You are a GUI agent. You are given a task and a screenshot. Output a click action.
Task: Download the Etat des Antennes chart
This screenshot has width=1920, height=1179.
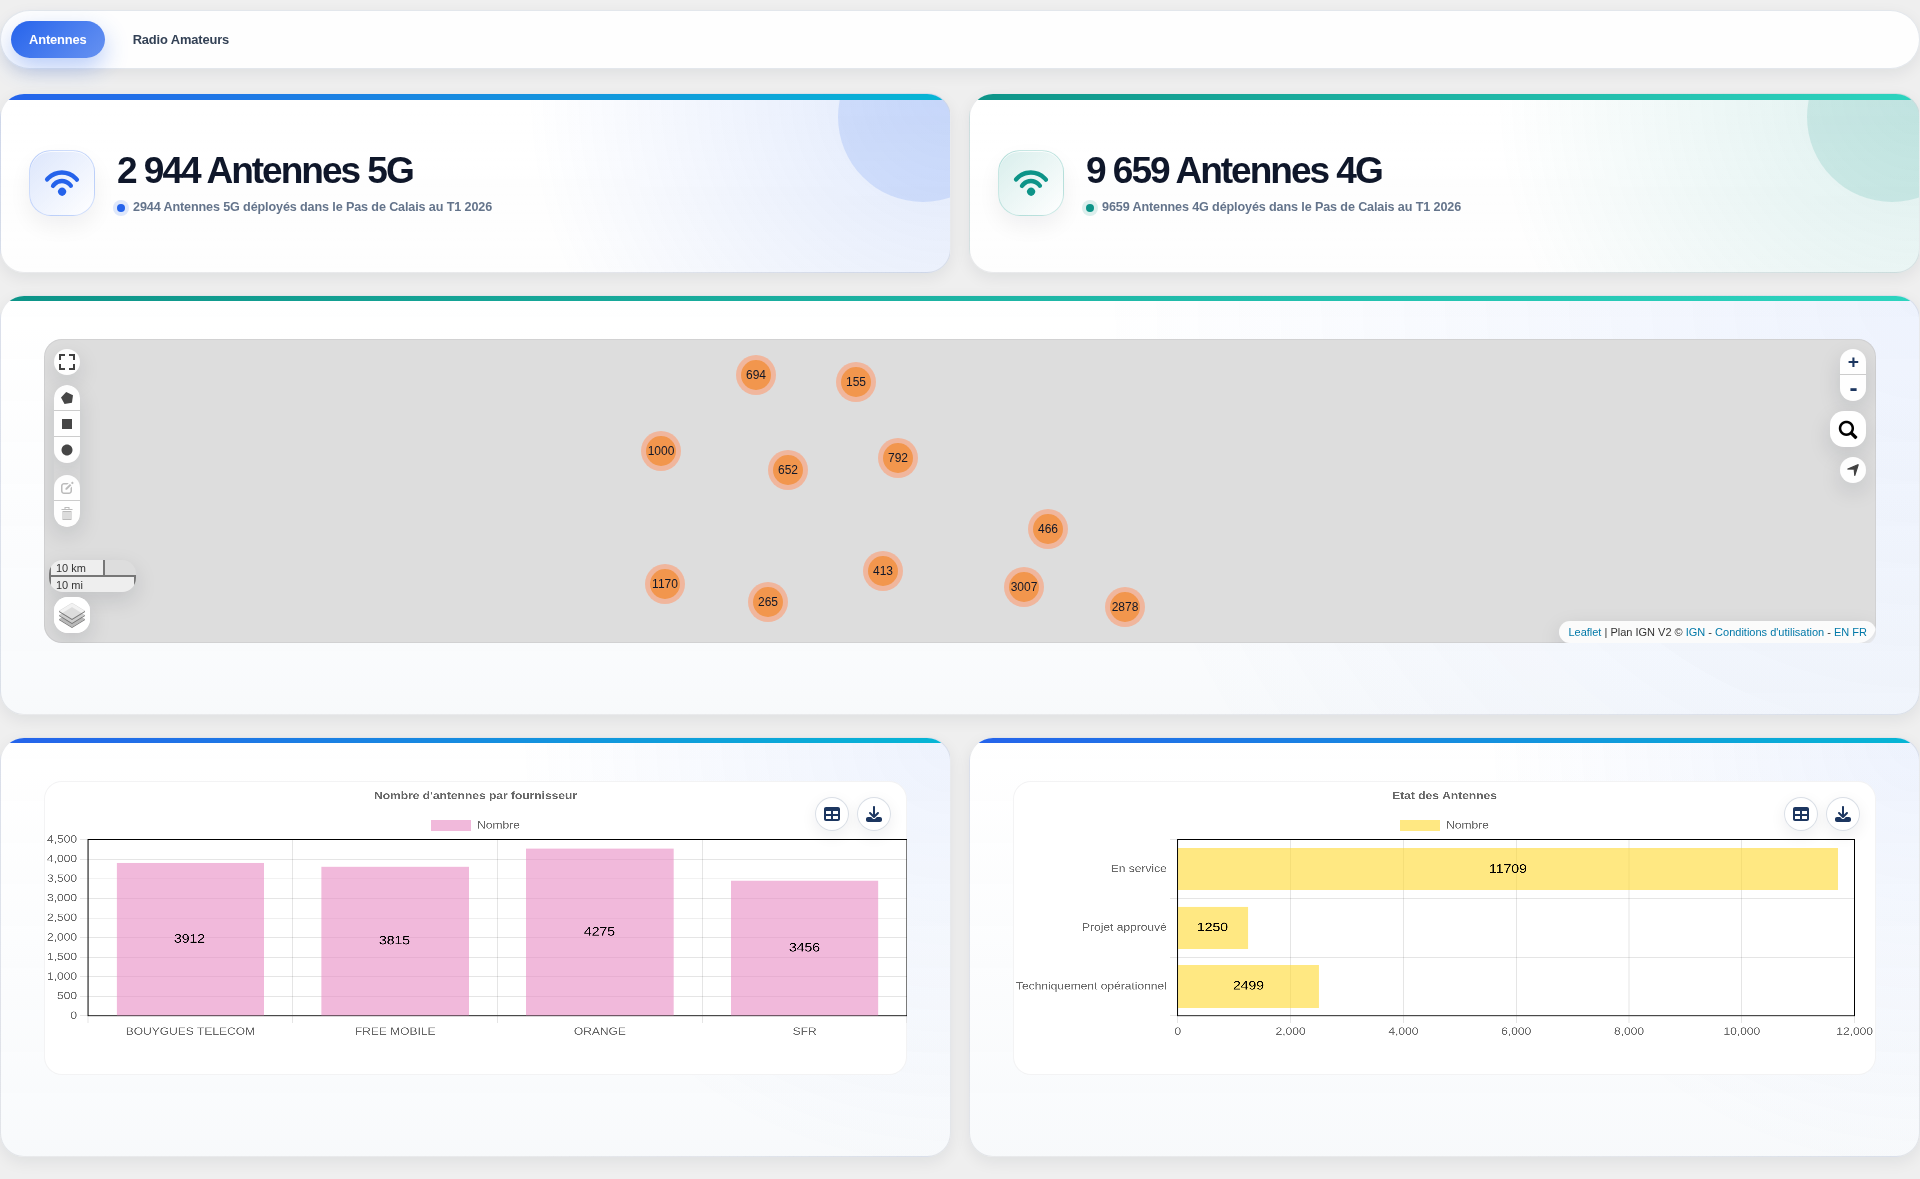(1843, 814)
